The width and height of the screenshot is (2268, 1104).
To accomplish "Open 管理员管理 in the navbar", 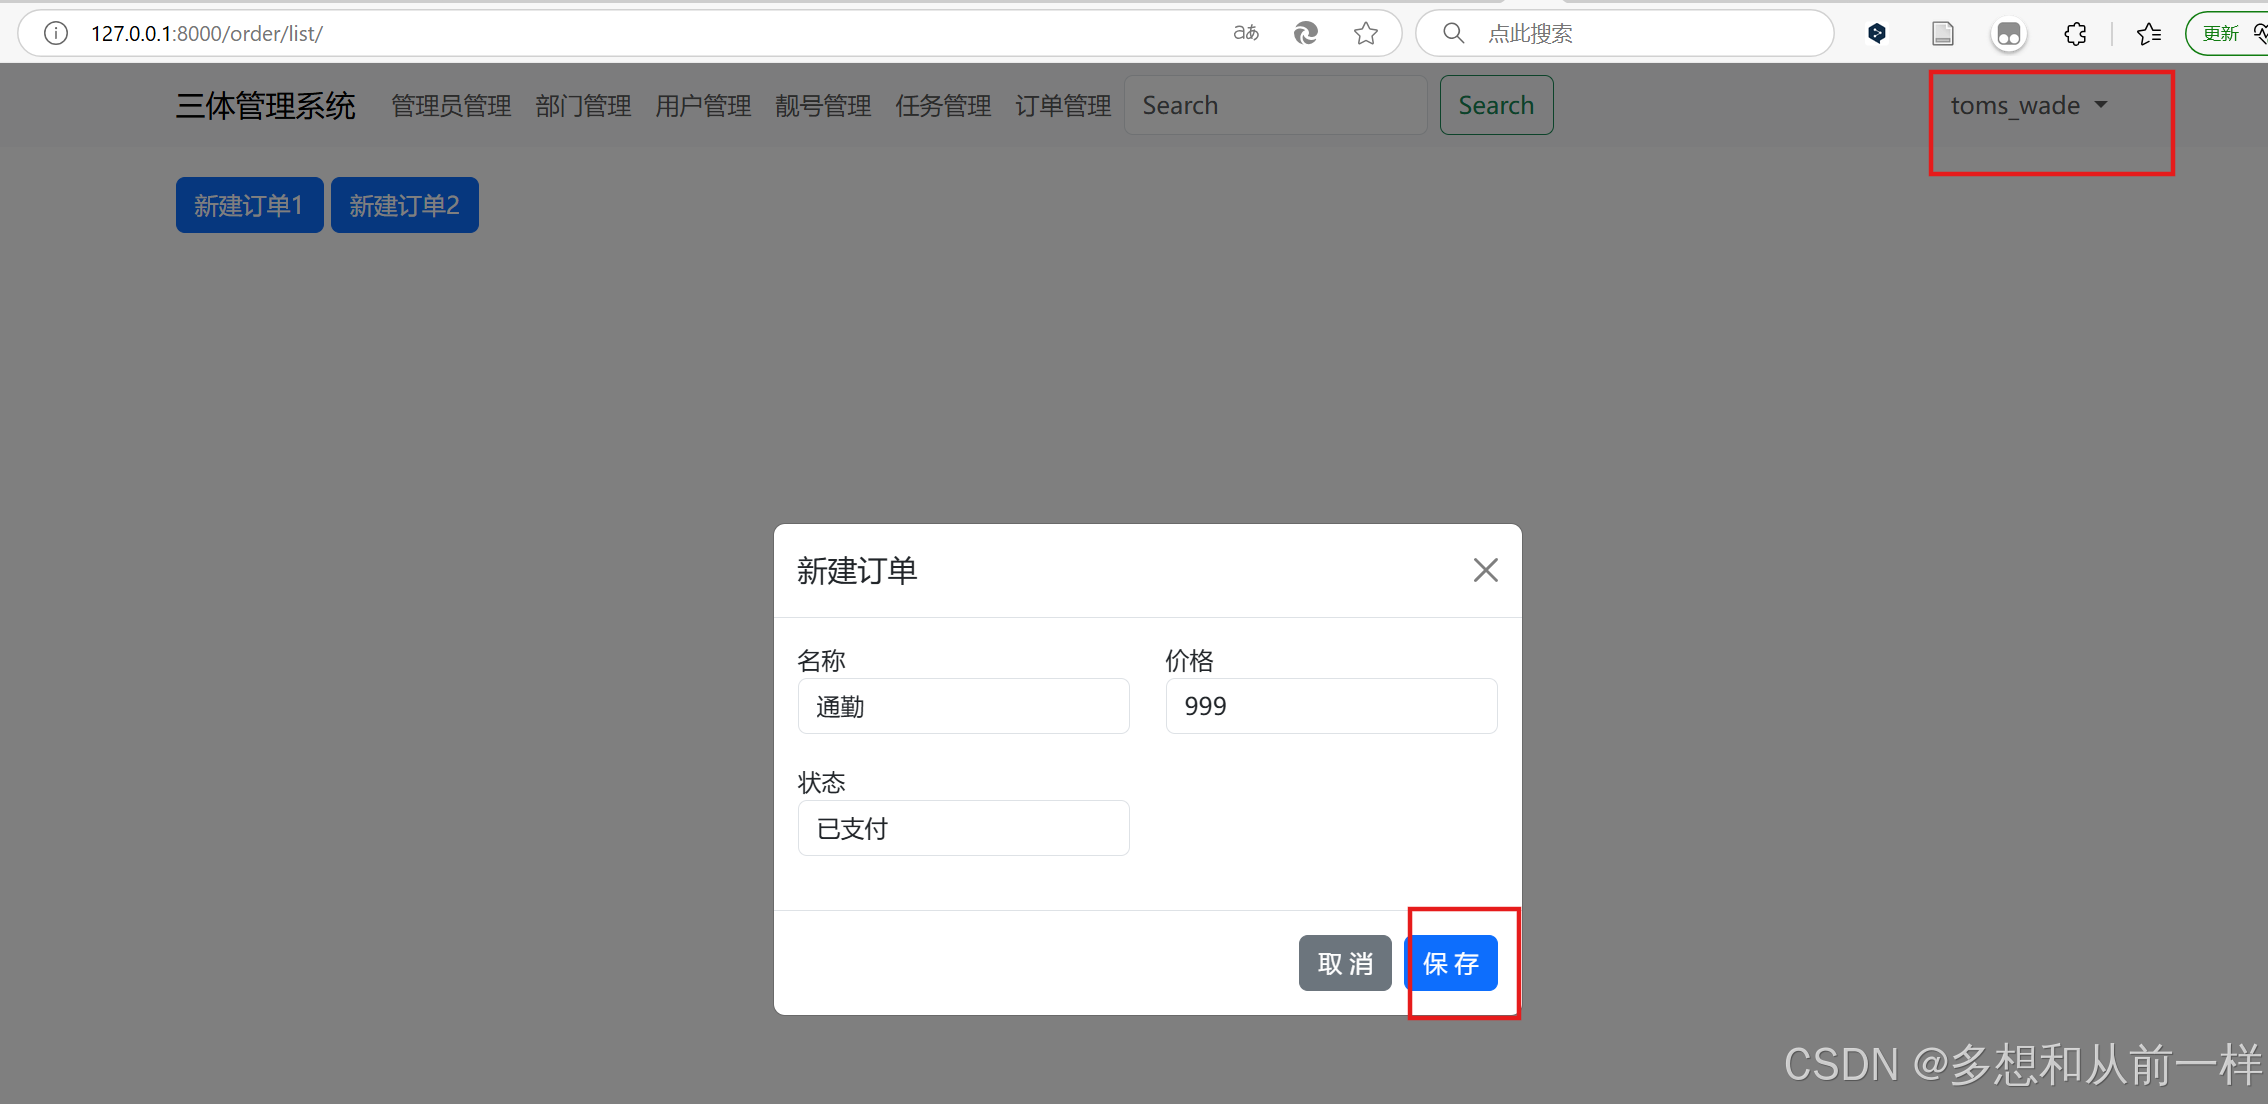I will 451,105.
